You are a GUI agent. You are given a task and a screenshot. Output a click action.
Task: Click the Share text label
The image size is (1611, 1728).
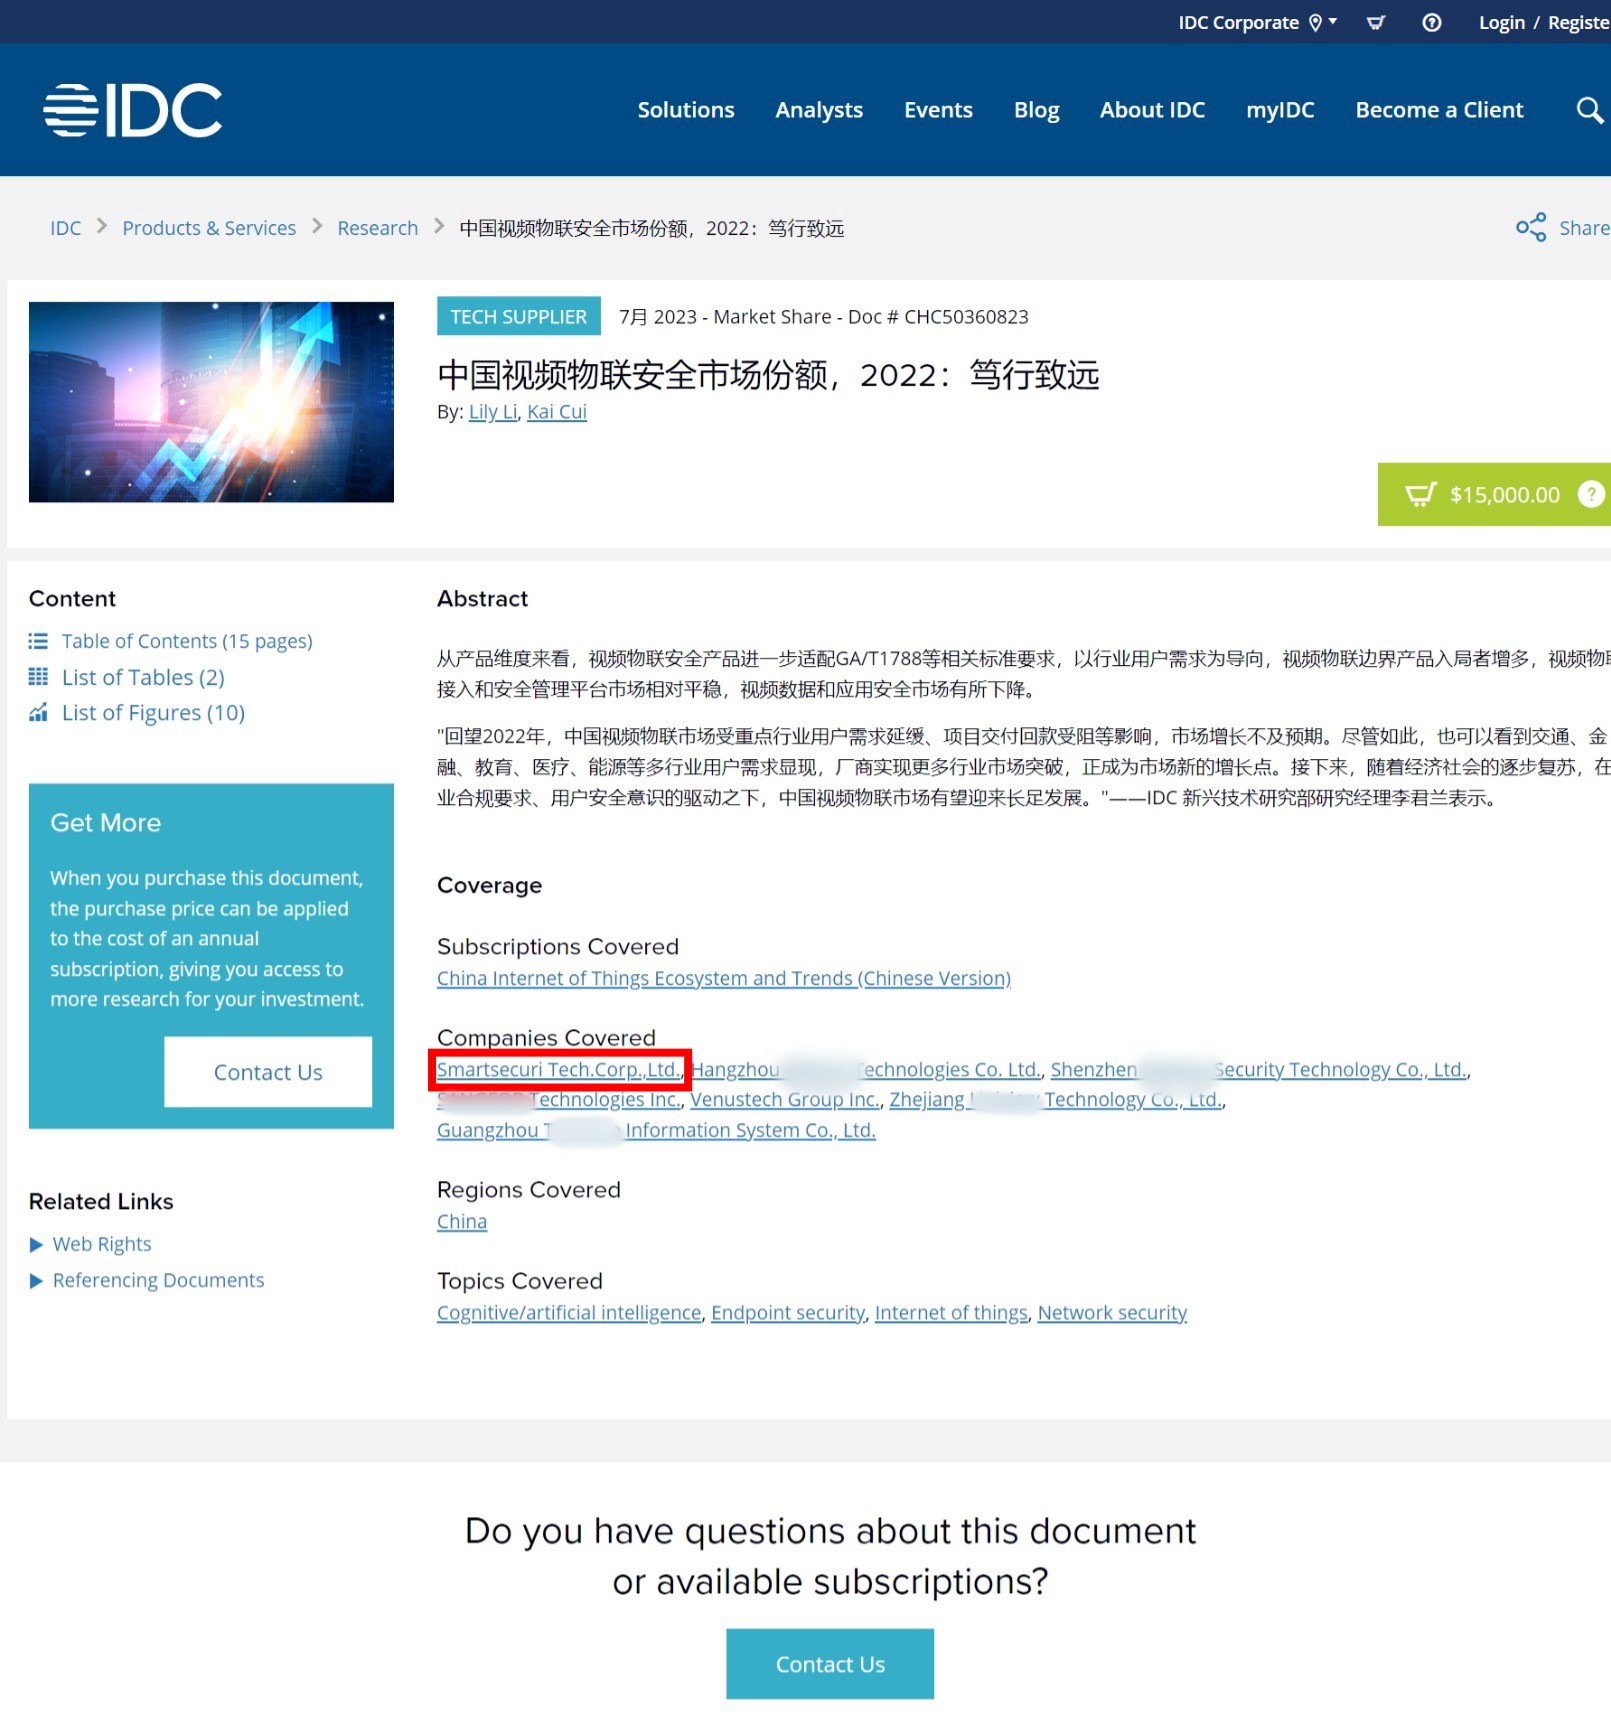coord(1584,228)
